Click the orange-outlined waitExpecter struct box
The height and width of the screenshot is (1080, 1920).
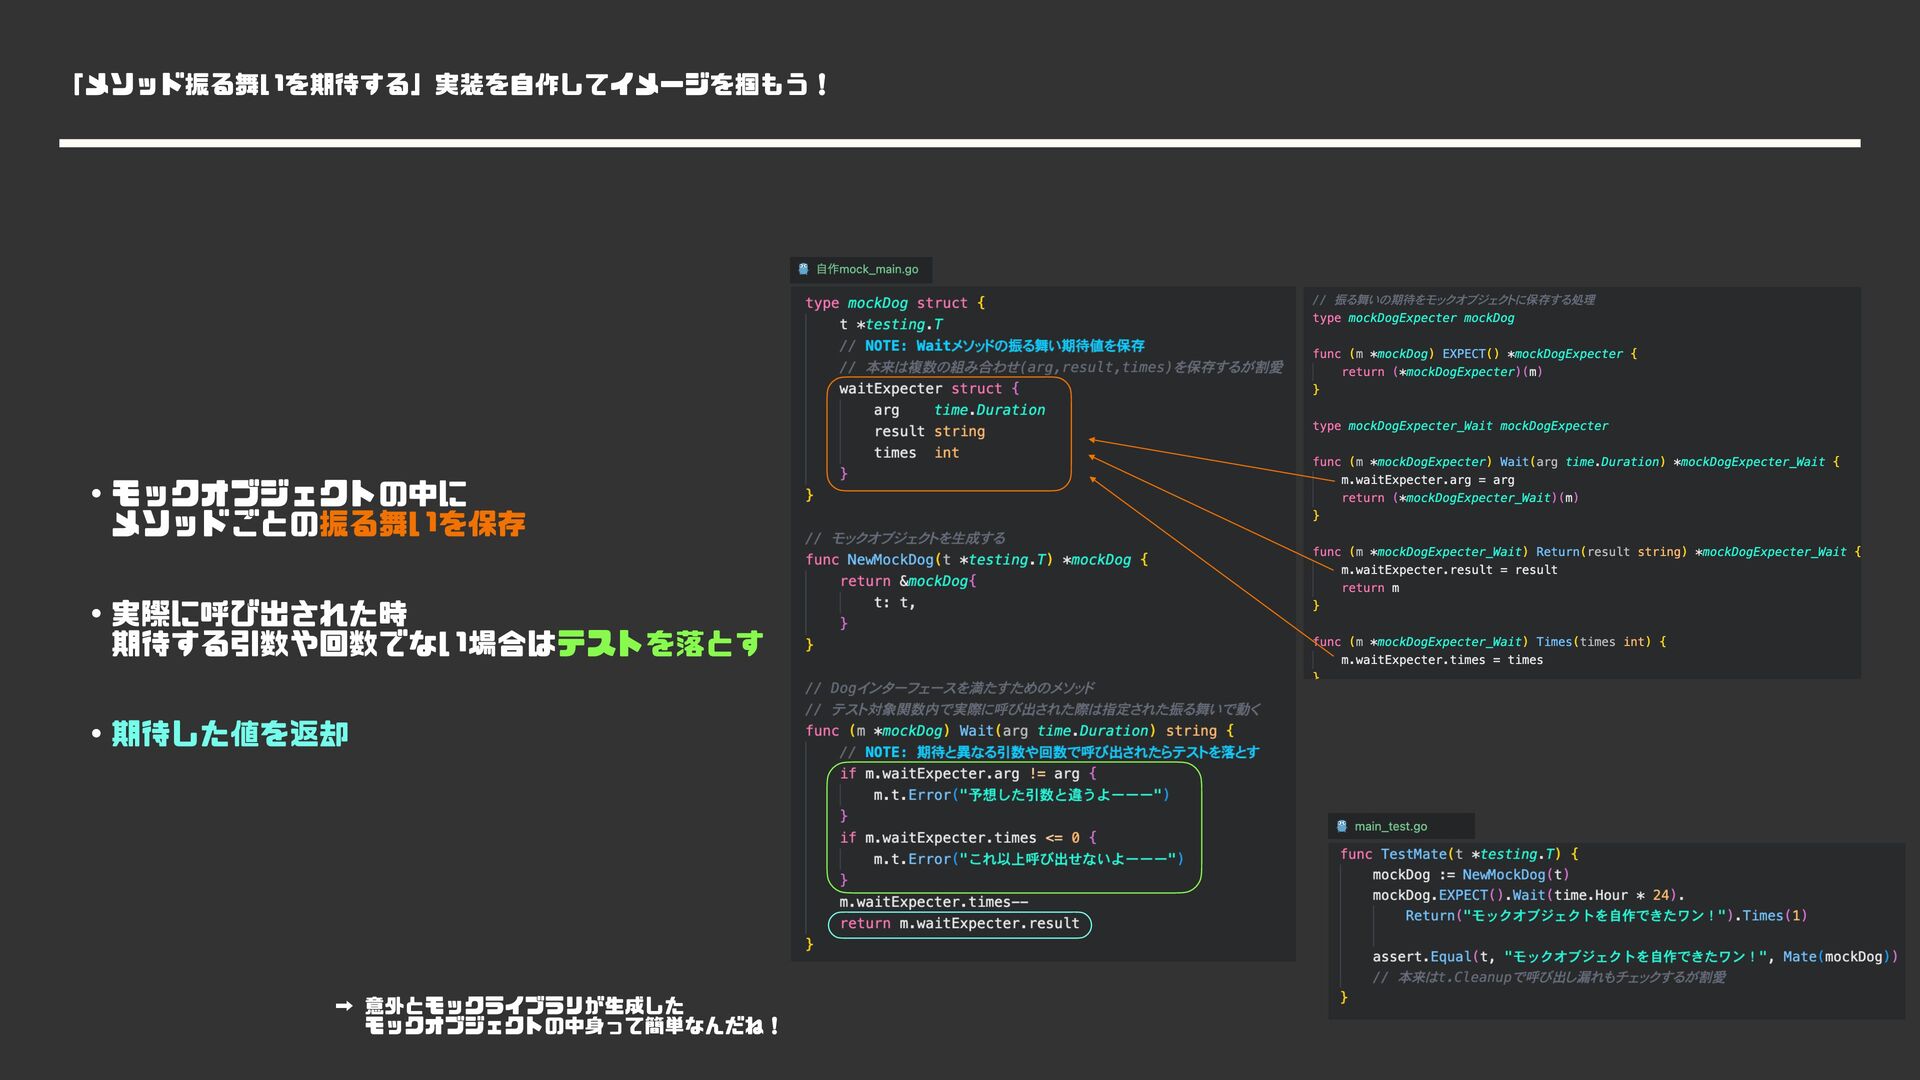[948, 433]
